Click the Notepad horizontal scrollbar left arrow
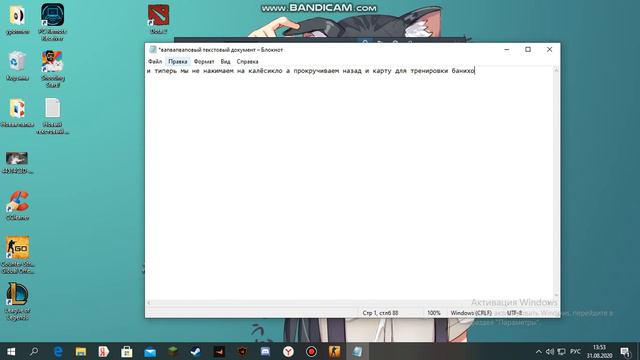This screenshot has height=360, width=640. tap(148, 303)
